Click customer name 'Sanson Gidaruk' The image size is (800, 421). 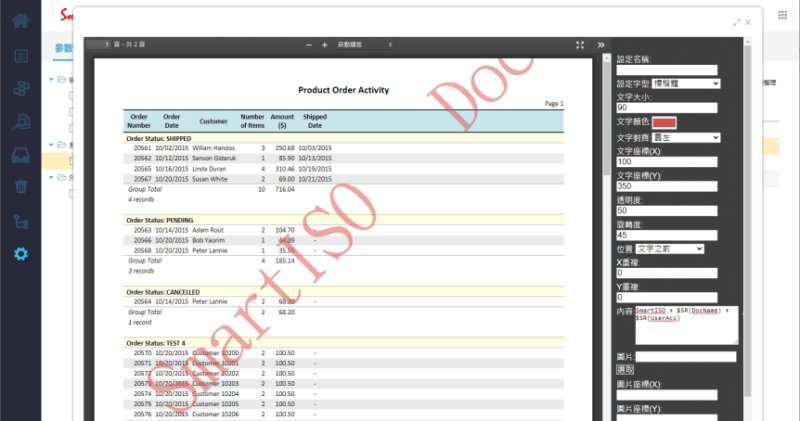point(214,159)
